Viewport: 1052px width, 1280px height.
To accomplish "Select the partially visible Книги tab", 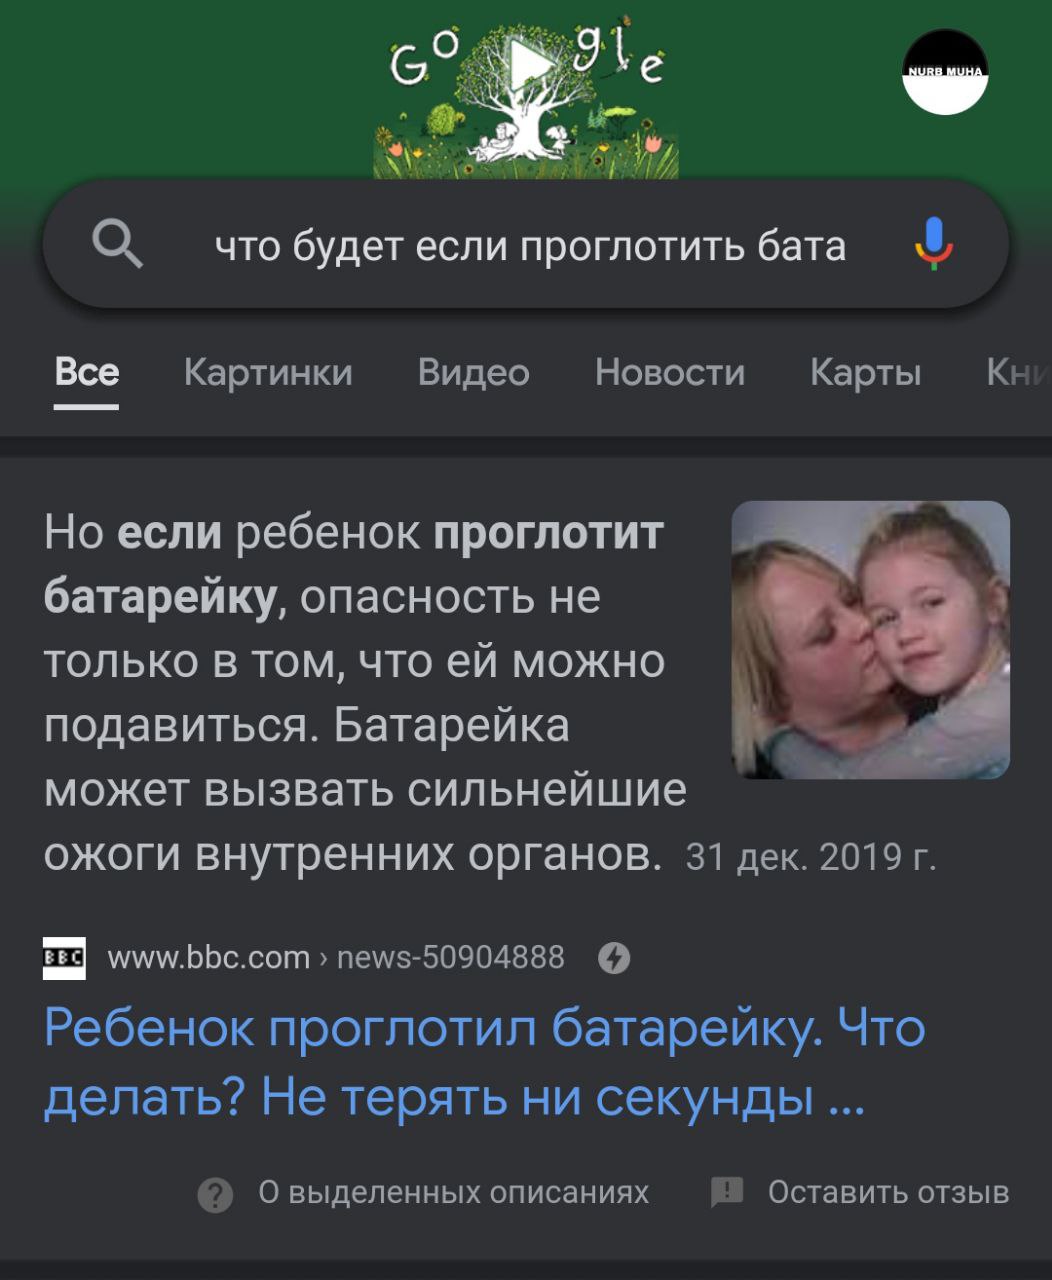I will tap(1019, 373).
